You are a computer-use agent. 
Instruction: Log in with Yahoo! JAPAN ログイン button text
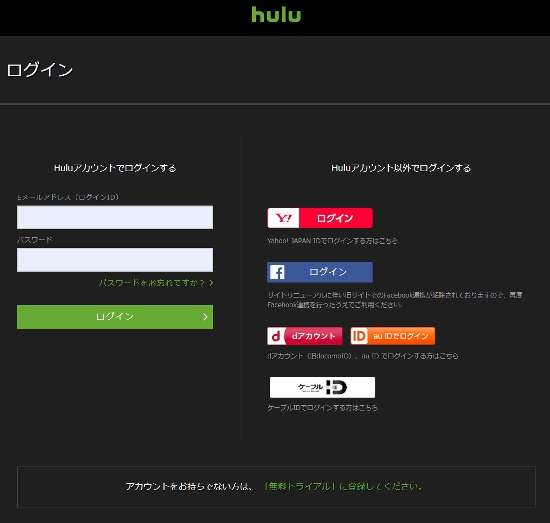[335, 218]
